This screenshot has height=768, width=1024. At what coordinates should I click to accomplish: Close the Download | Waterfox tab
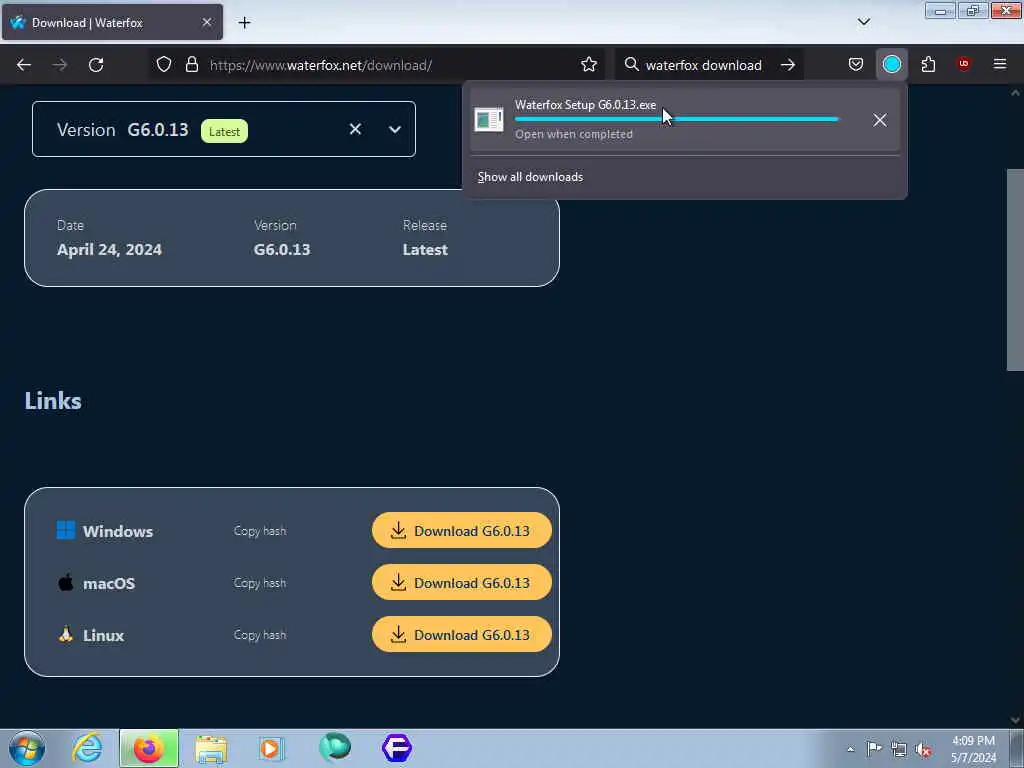tap(207, 22)
